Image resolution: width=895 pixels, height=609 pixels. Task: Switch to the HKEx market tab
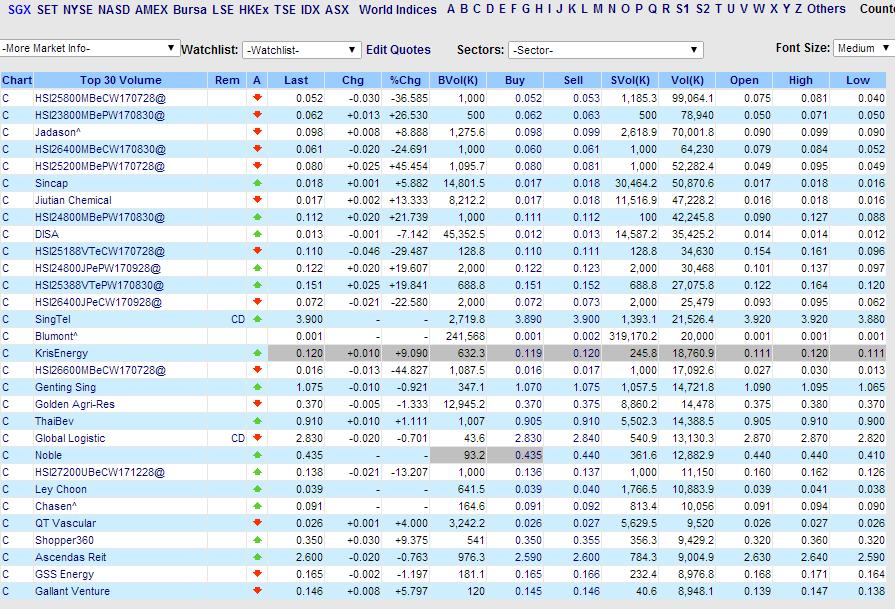pos(253,10)
